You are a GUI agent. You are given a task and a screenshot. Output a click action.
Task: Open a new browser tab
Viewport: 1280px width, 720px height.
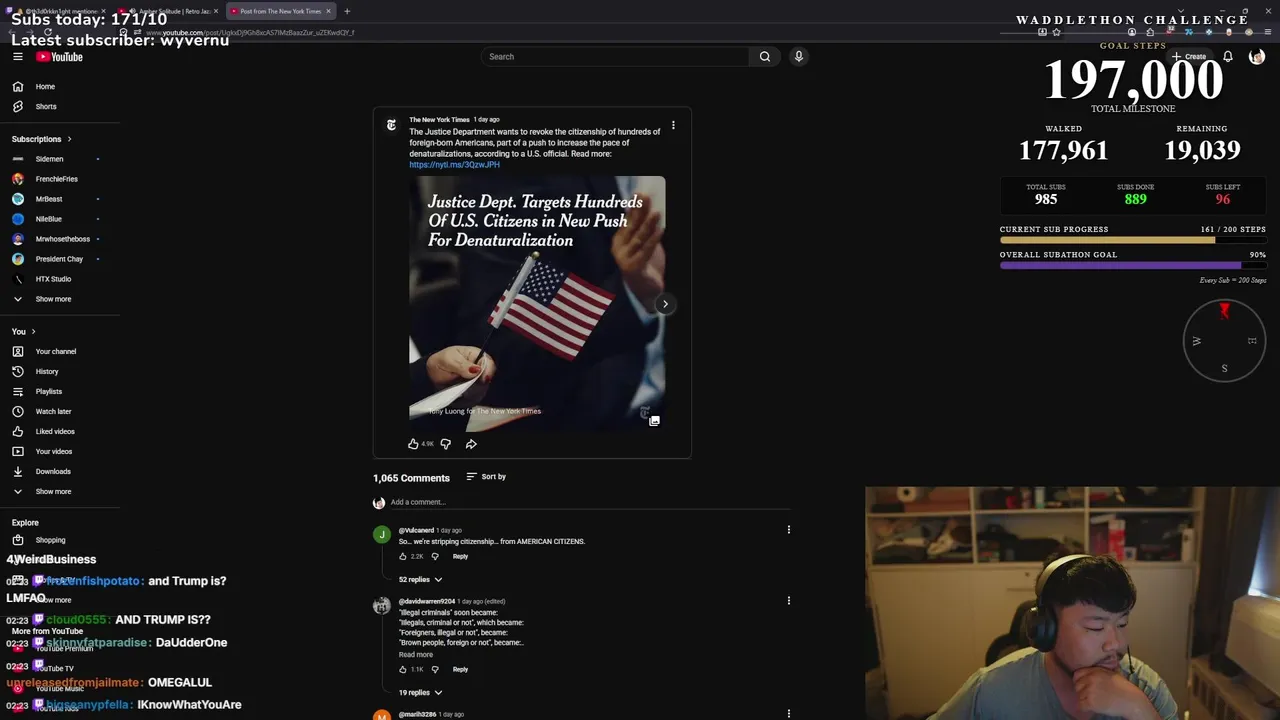[x=347, y=11]
